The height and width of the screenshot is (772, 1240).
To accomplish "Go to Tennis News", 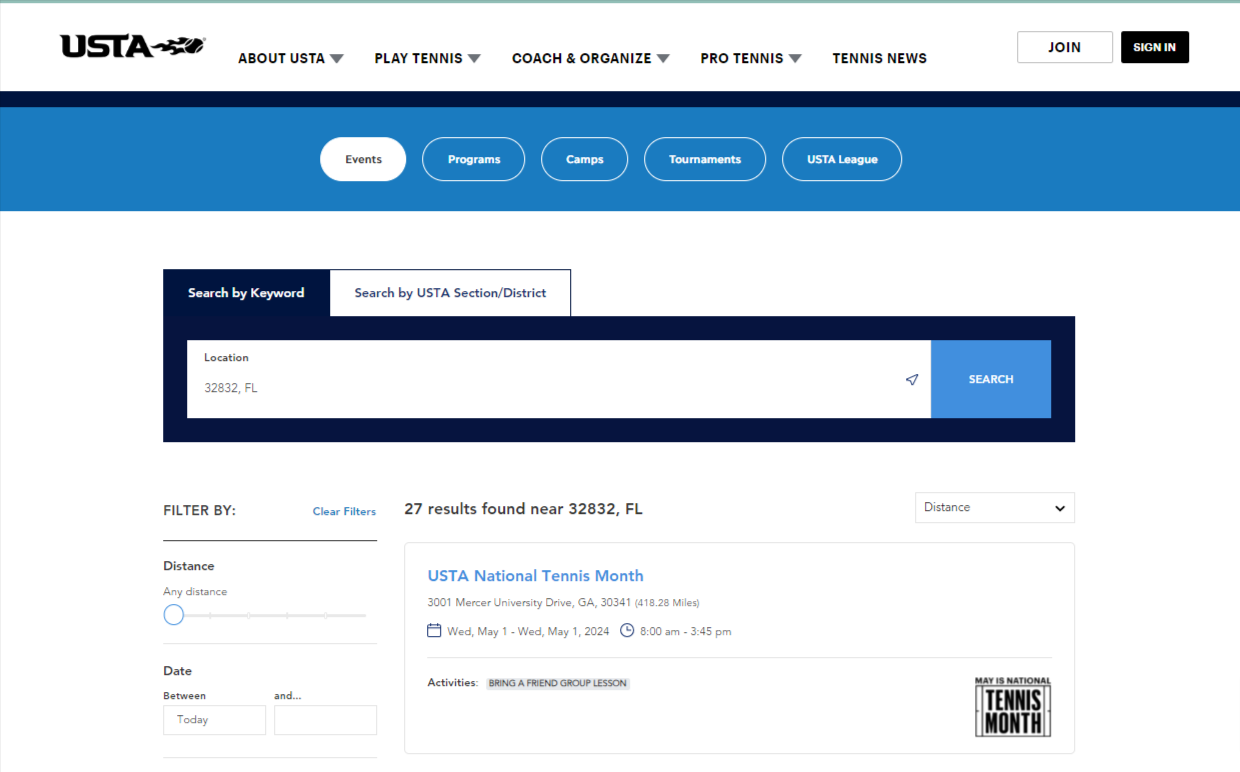I will click(x=880, y=58).
